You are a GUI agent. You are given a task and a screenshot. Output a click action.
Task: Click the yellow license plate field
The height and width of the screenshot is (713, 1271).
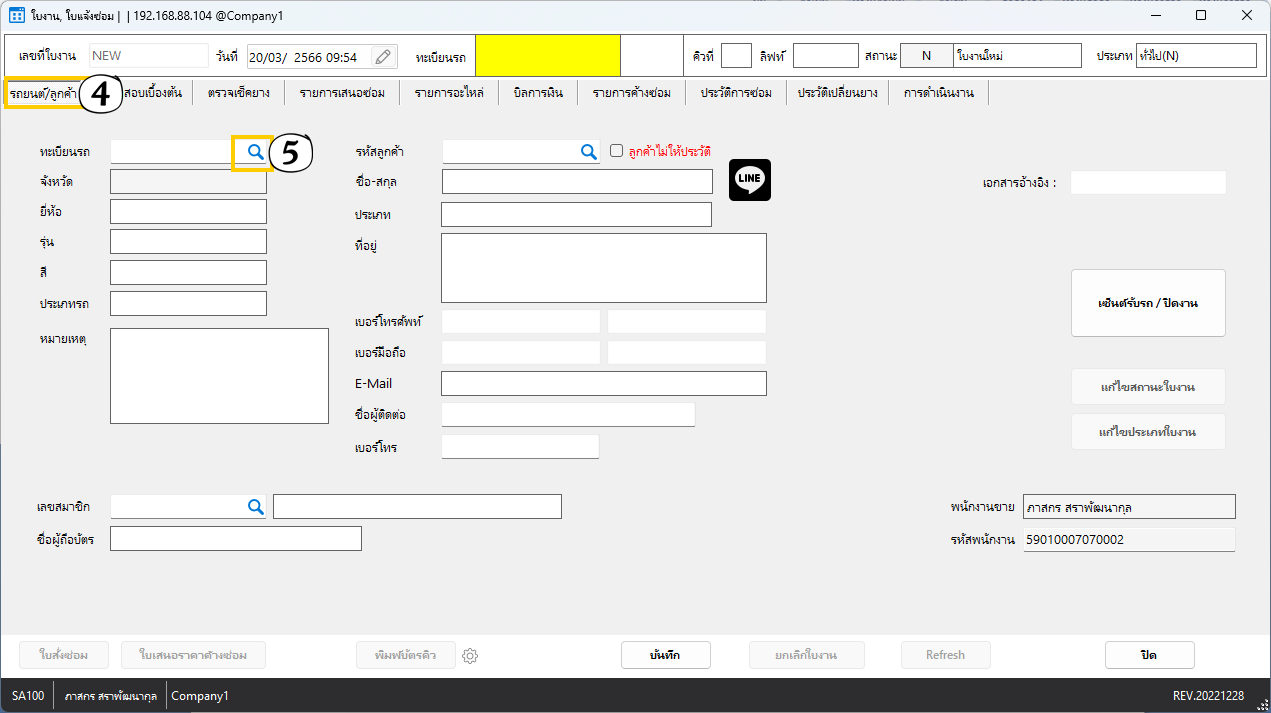pos(547,56)
